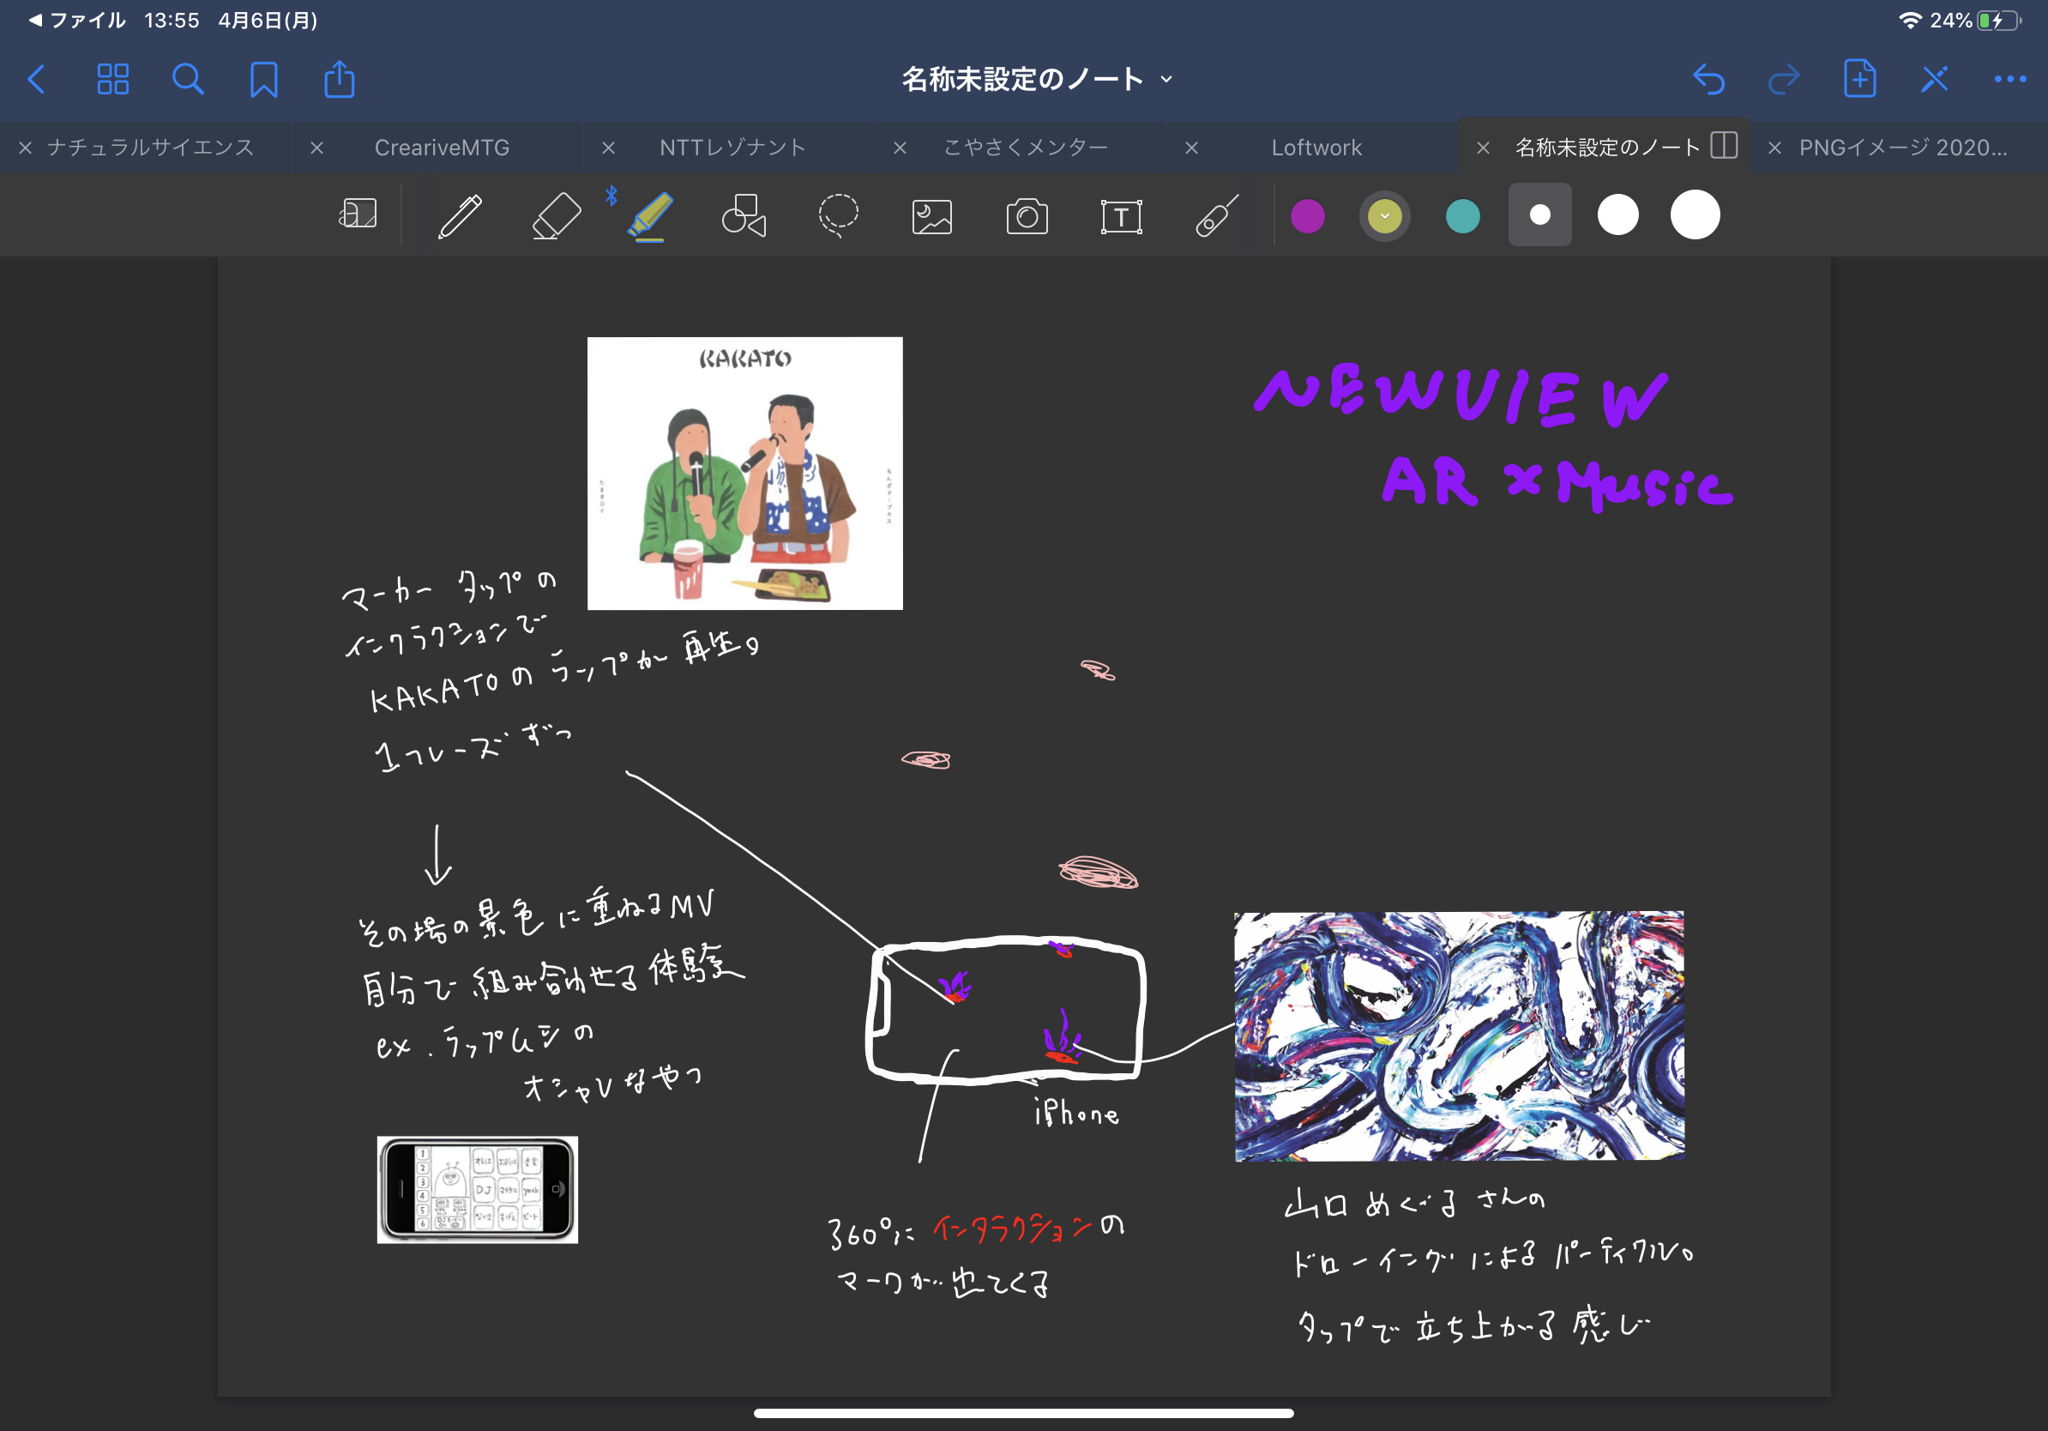Viewport: 2048px width, 1431px height.
Task: Switch to the Loftwork tab
Action: coord(1316,148)
